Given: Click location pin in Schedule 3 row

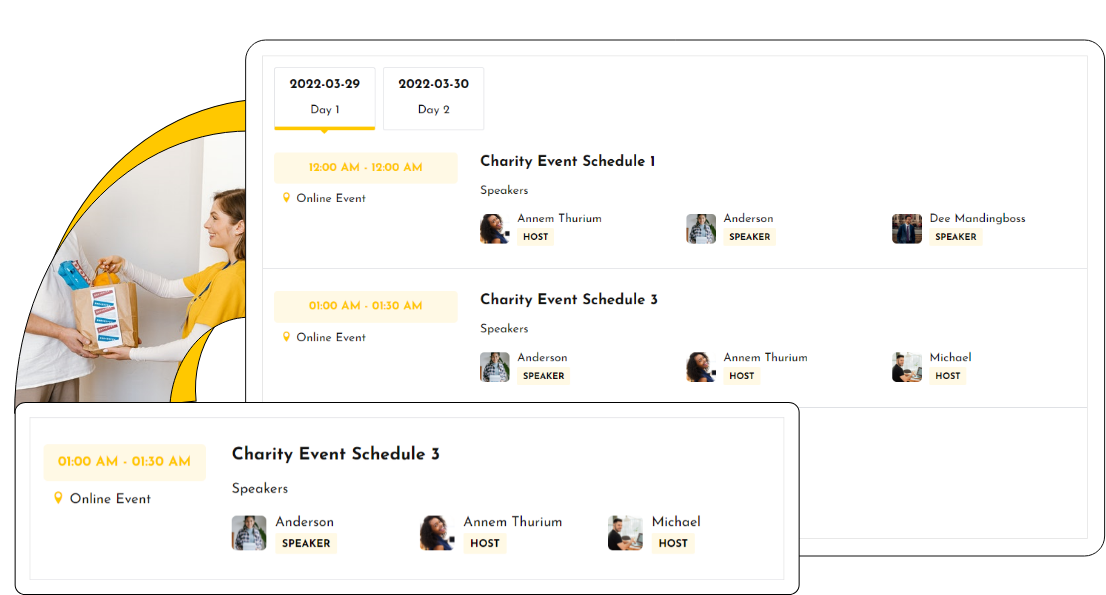Looking at the screenshot, I should 287,337.
